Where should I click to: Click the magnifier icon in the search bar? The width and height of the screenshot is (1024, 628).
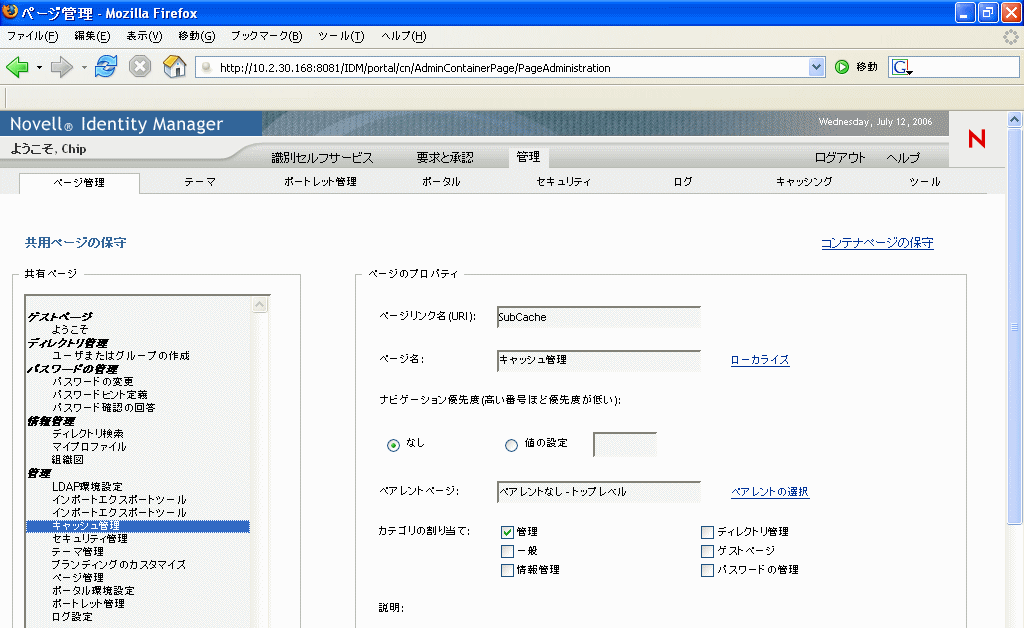pos(902,66)
